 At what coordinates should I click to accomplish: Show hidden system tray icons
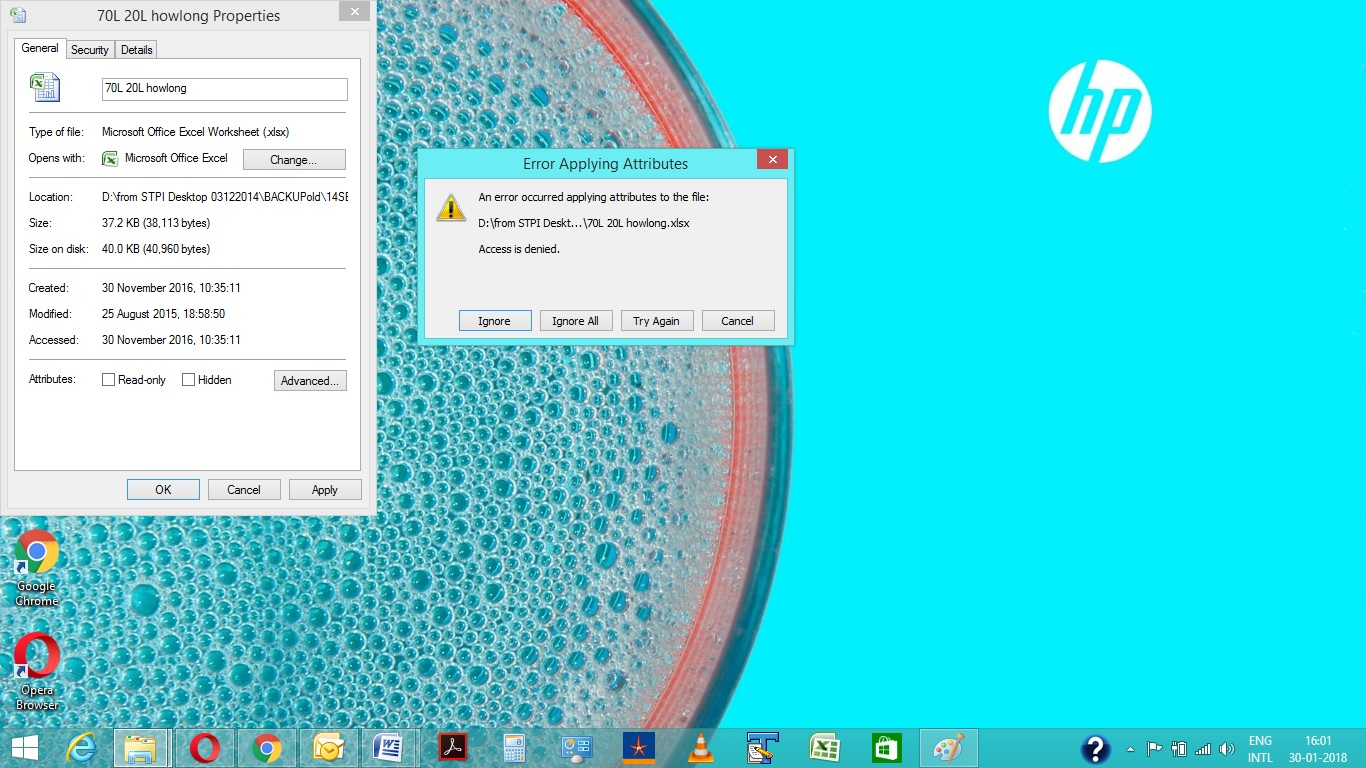coord(1131,749)
